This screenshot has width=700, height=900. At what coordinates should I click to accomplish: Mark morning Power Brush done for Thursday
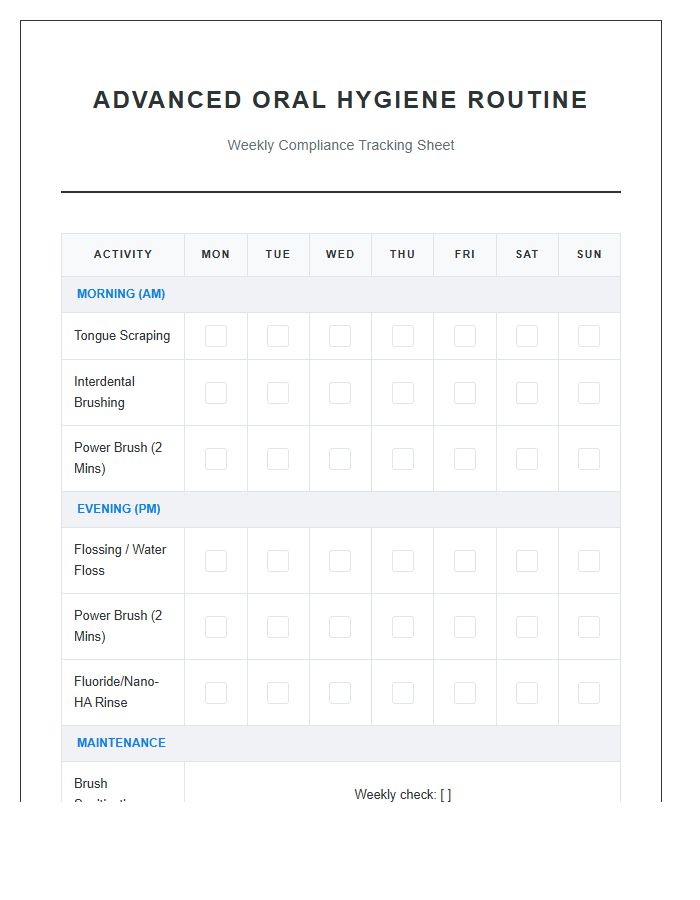click(x=403, y=459)
